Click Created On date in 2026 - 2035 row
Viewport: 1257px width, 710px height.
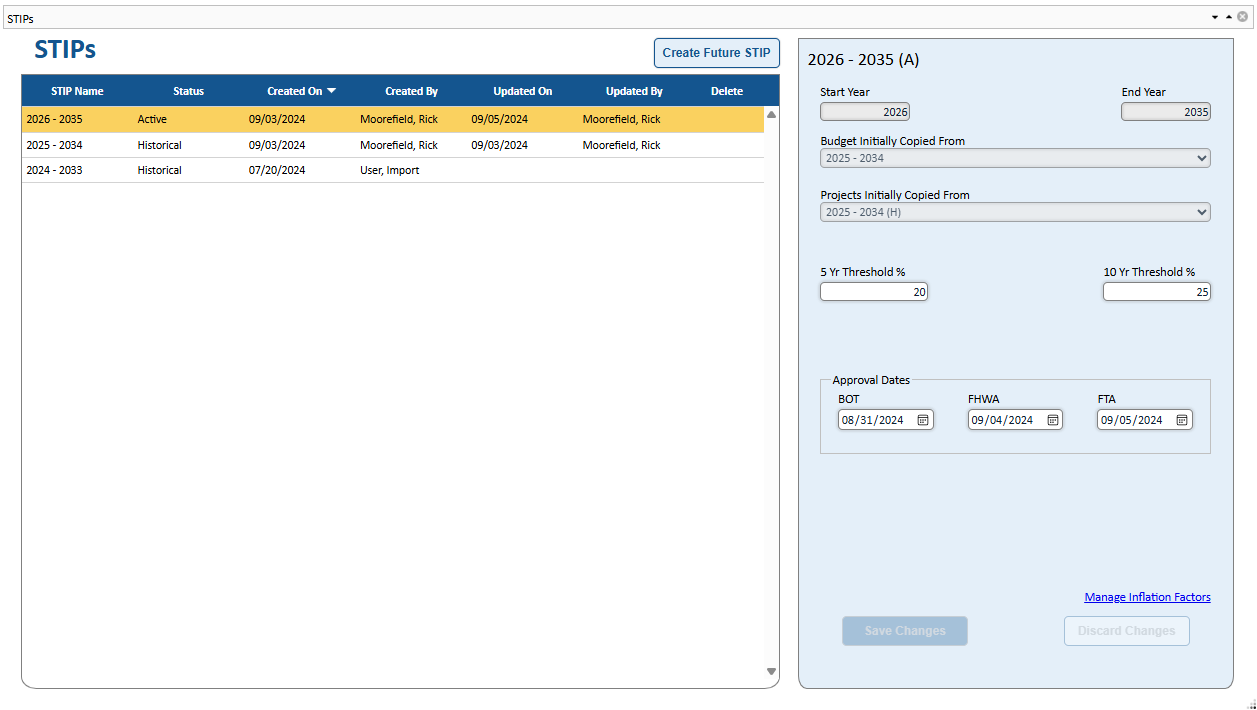(x=277, y=119)
